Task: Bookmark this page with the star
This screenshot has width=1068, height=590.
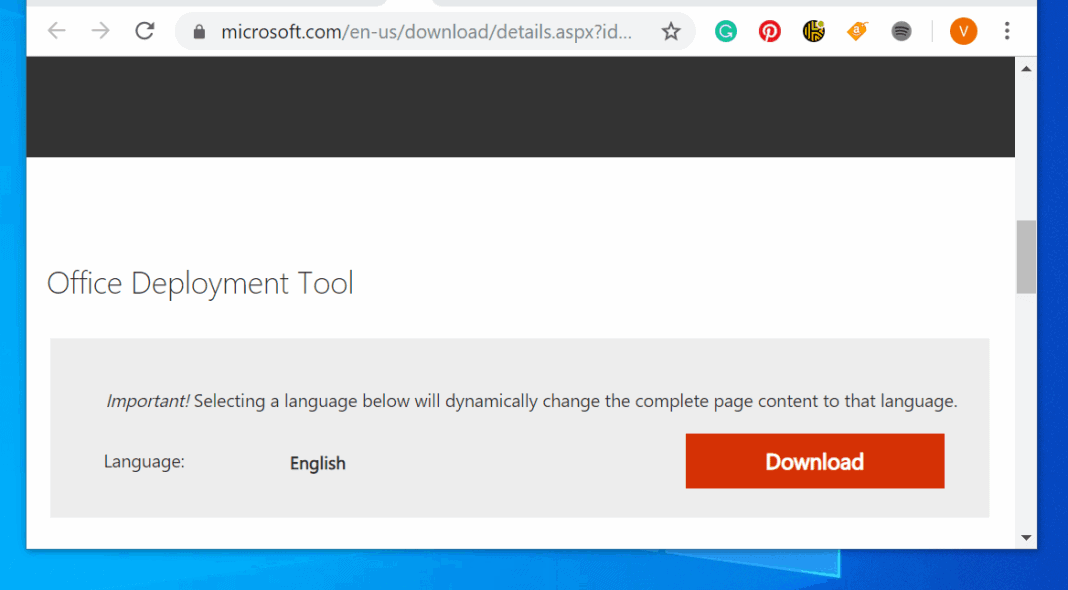Action: (670, 31)
